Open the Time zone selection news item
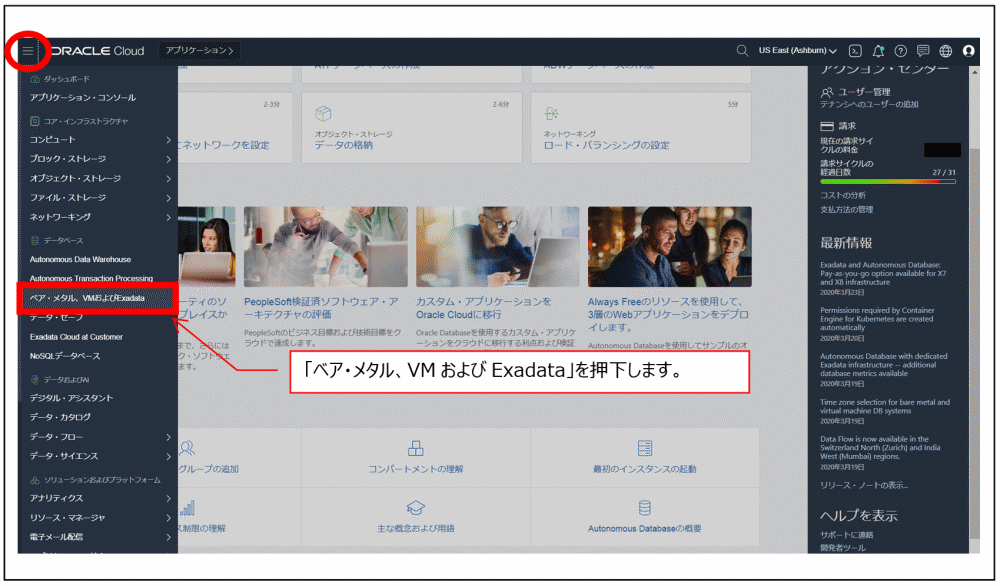Screen dimensions: 1000x586 click(885, 407)
